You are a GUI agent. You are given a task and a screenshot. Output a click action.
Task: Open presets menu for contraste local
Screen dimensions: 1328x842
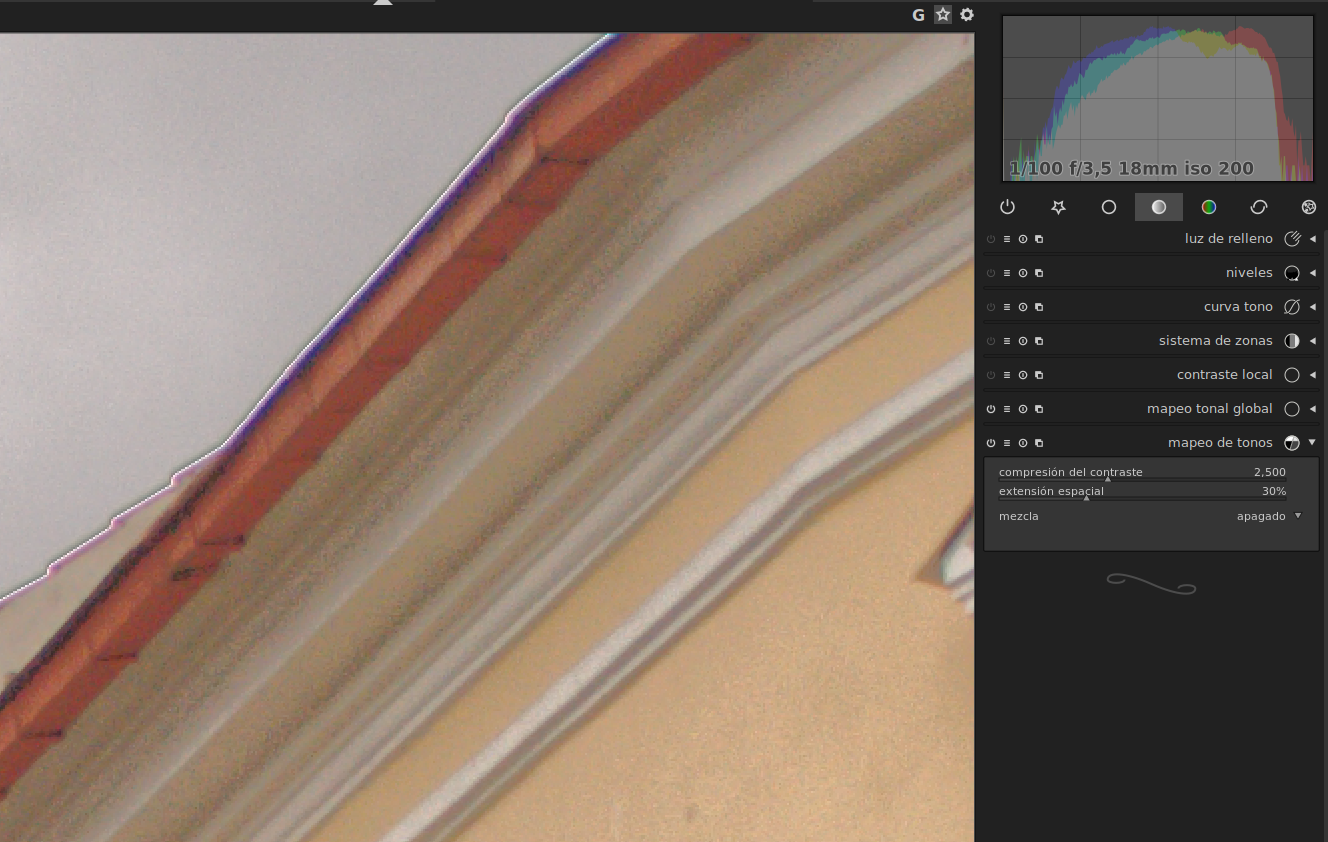(x=1007, y=375)
